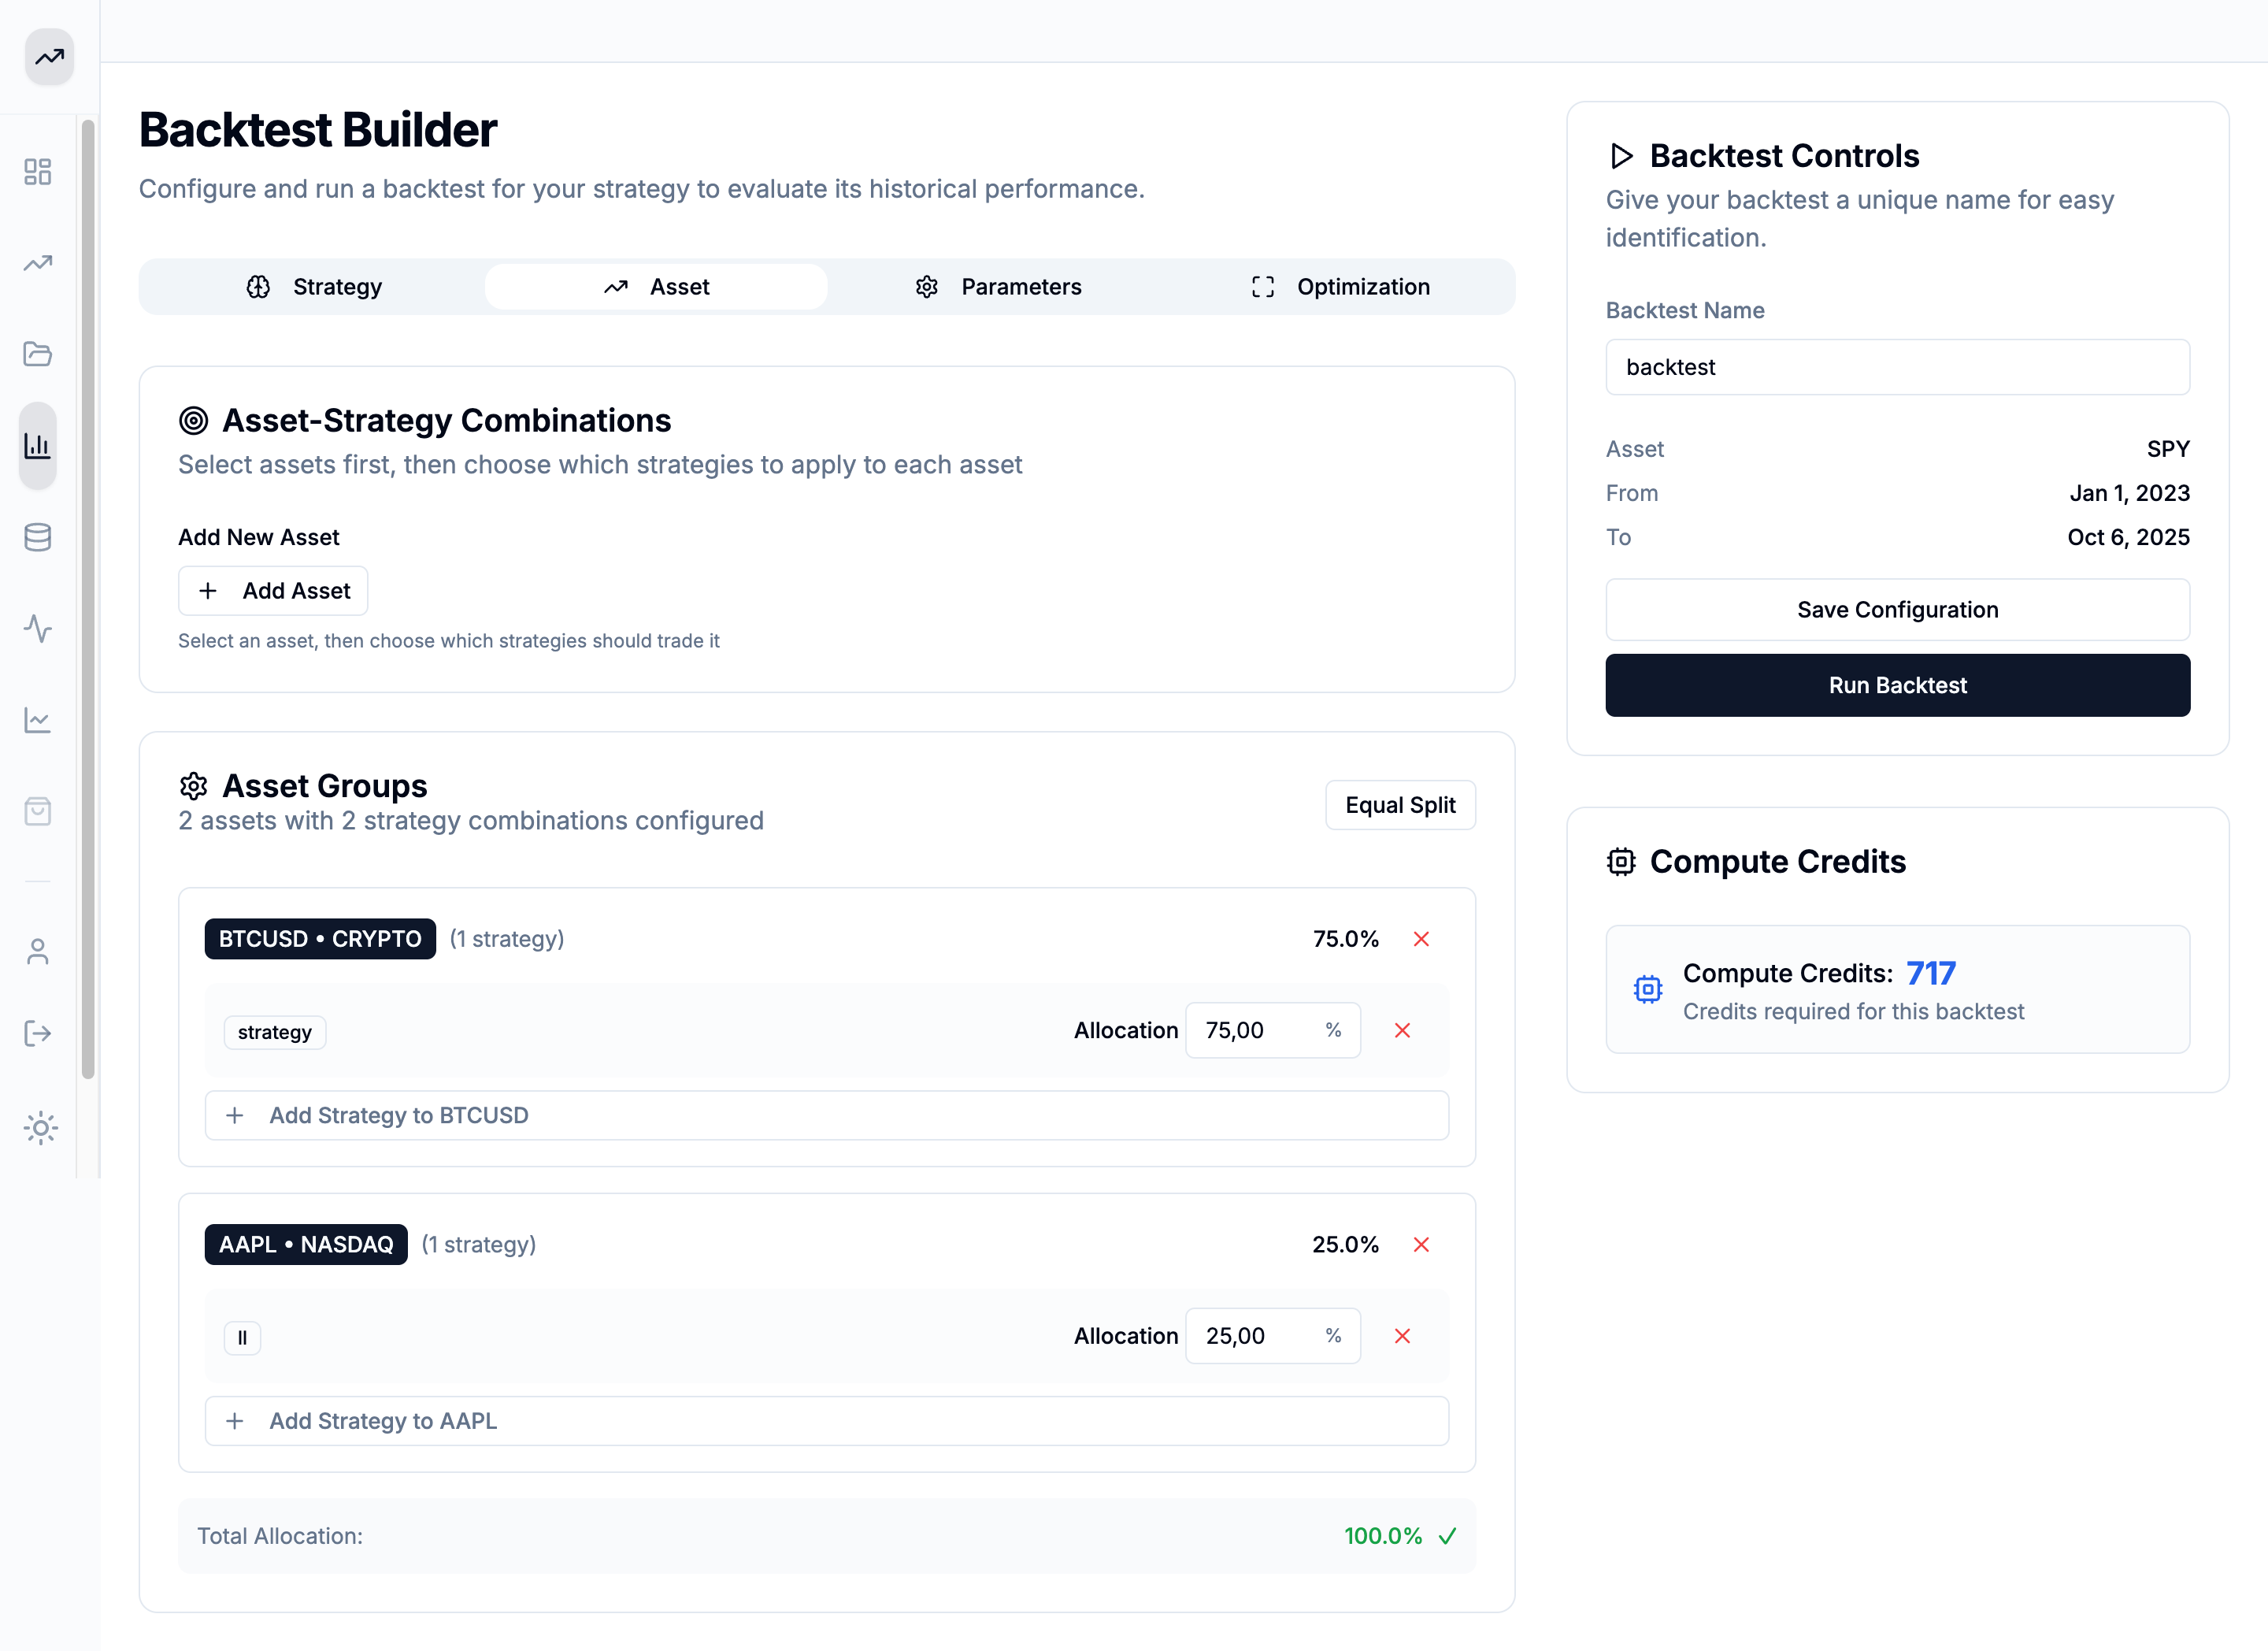Click the folder icon in sidebar
Screen dimensions: 2268x1651
pyautogui.click(x=38, y=354)
